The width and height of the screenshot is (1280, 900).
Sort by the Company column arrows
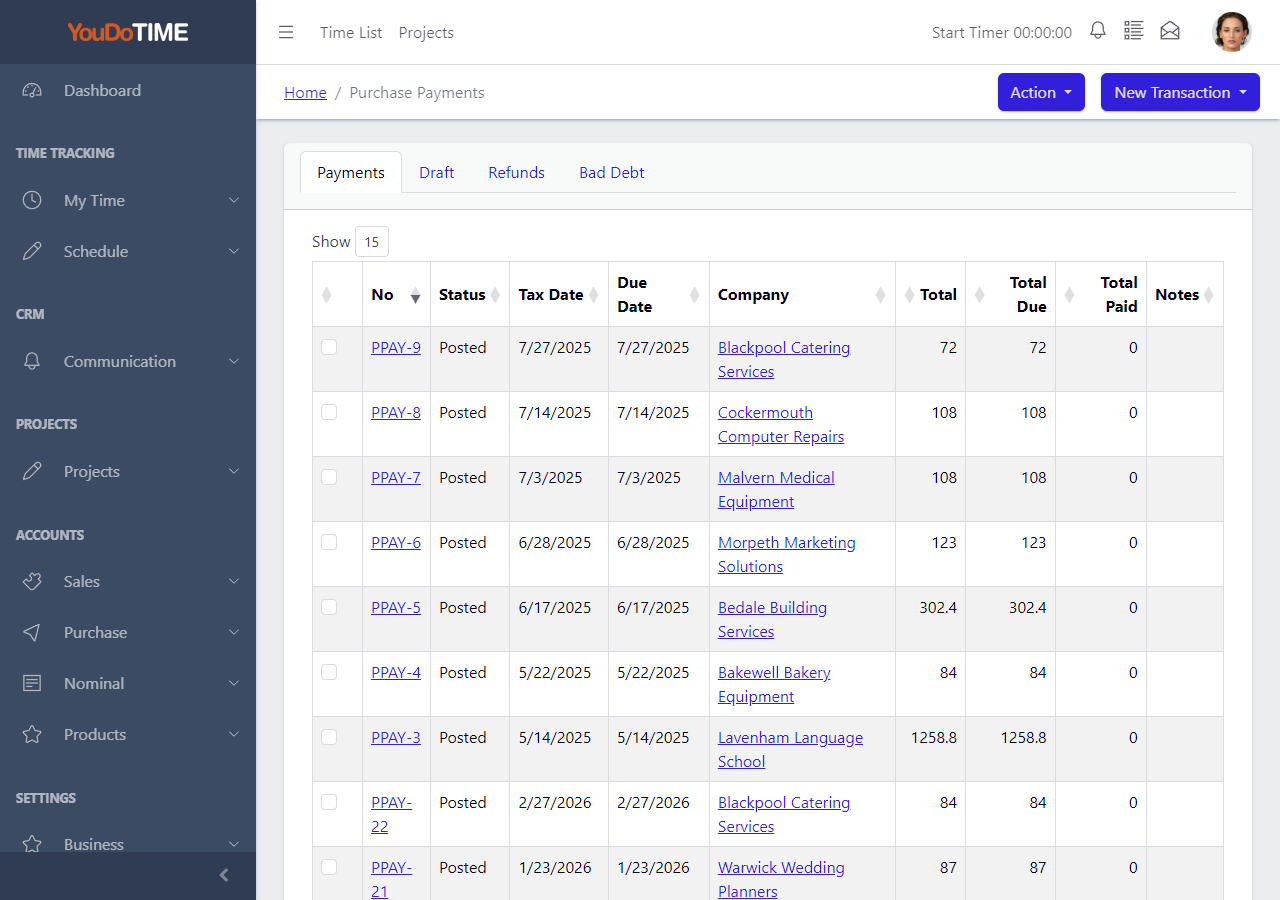(881, 295)
